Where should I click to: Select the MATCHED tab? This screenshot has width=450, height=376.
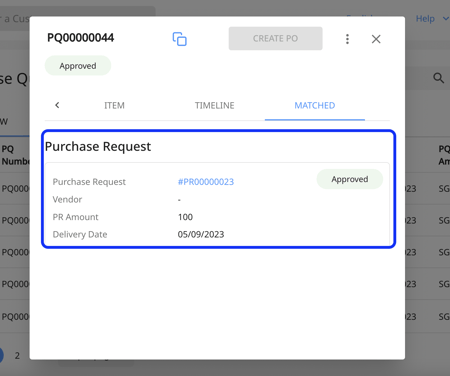point(315,106)
